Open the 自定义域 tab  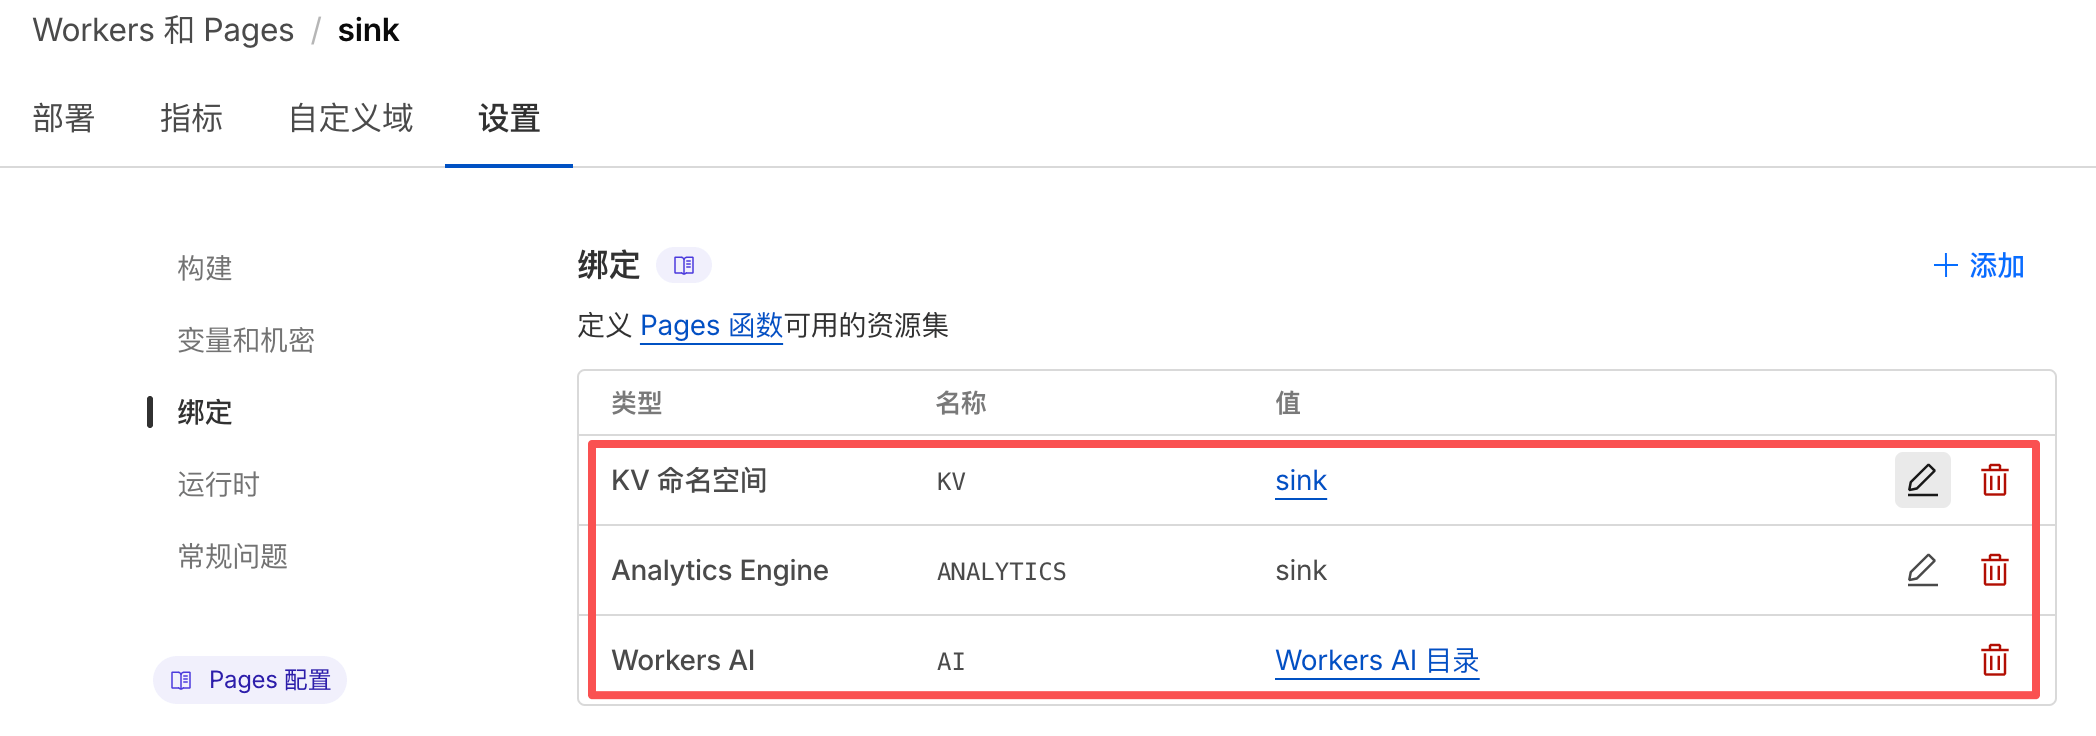click(x=350, y=119)
